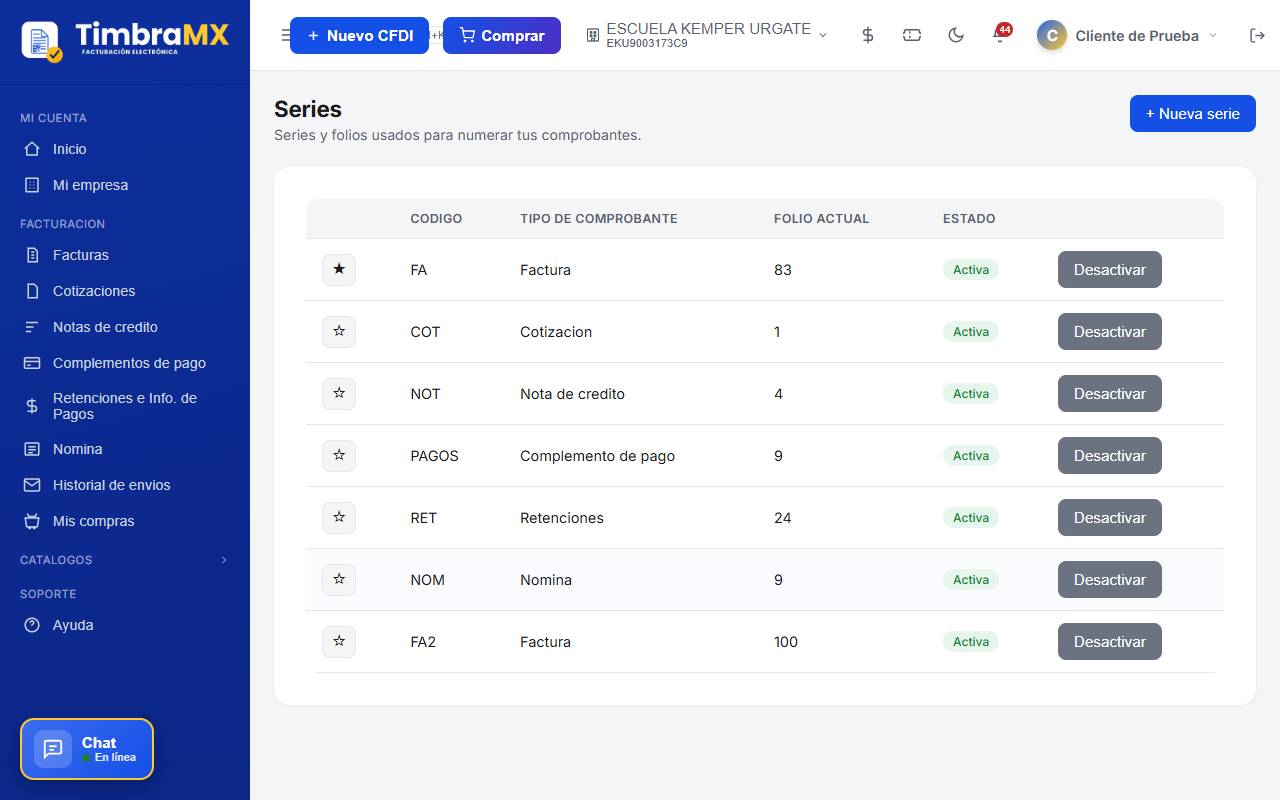Go to Inicio in sidebar
This screenshot has width=1280, height=800.
[125, 149]
